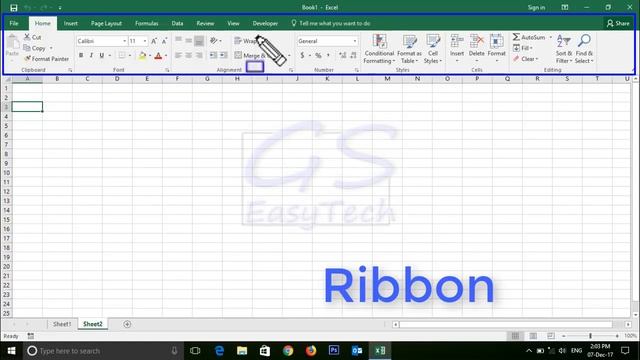Image resolution: width=640 pixels, height=360 pixels.
Task: Select Bottom Align vertical alignment
Action: [x=199, y=40]
